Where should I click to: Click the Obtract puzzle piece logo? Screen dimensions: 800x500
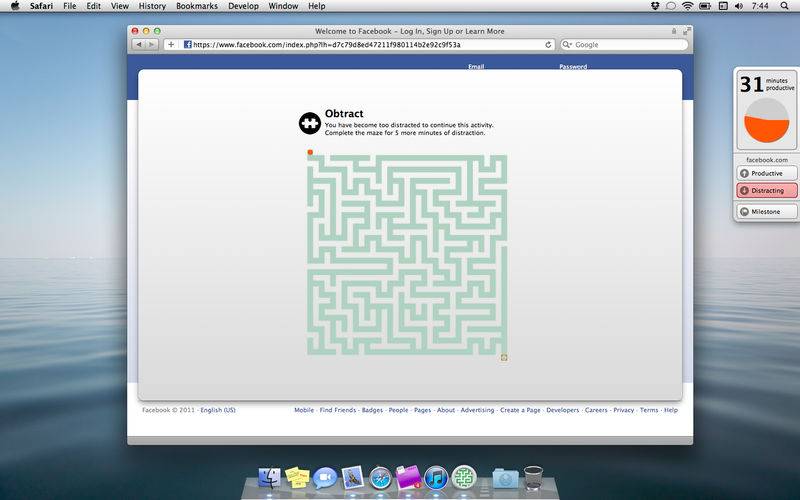310,123
